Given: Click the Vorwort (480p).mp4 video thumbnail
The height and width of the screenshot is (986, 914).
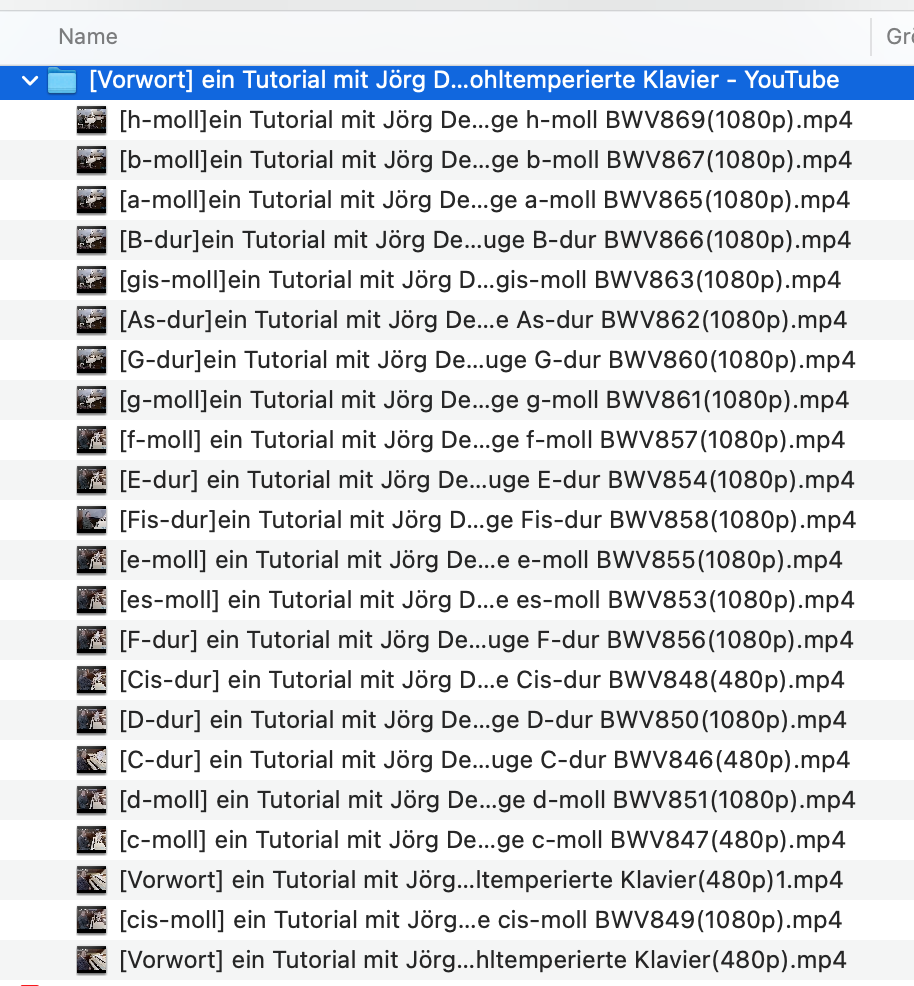Looking at the screenshot, I should 92,960.
